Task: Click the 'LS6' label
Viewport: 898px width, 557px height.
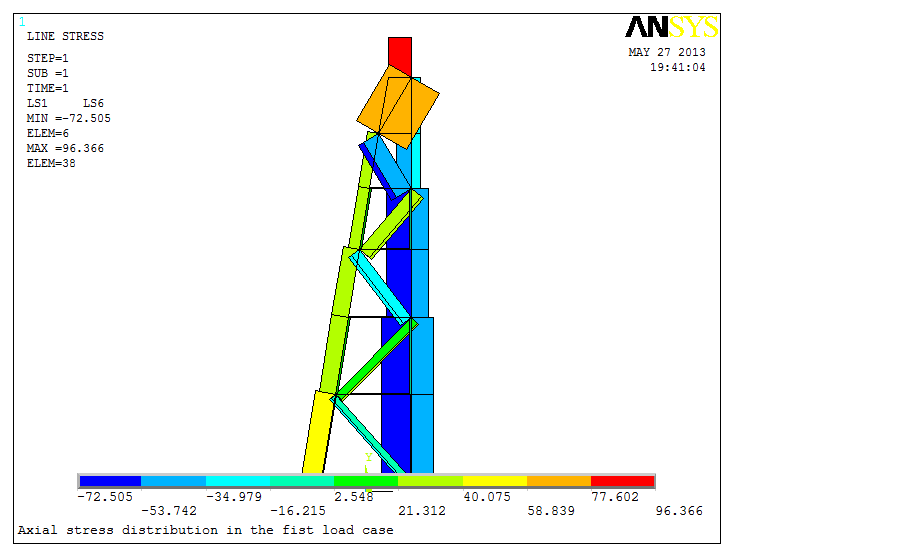Action: 93,104
